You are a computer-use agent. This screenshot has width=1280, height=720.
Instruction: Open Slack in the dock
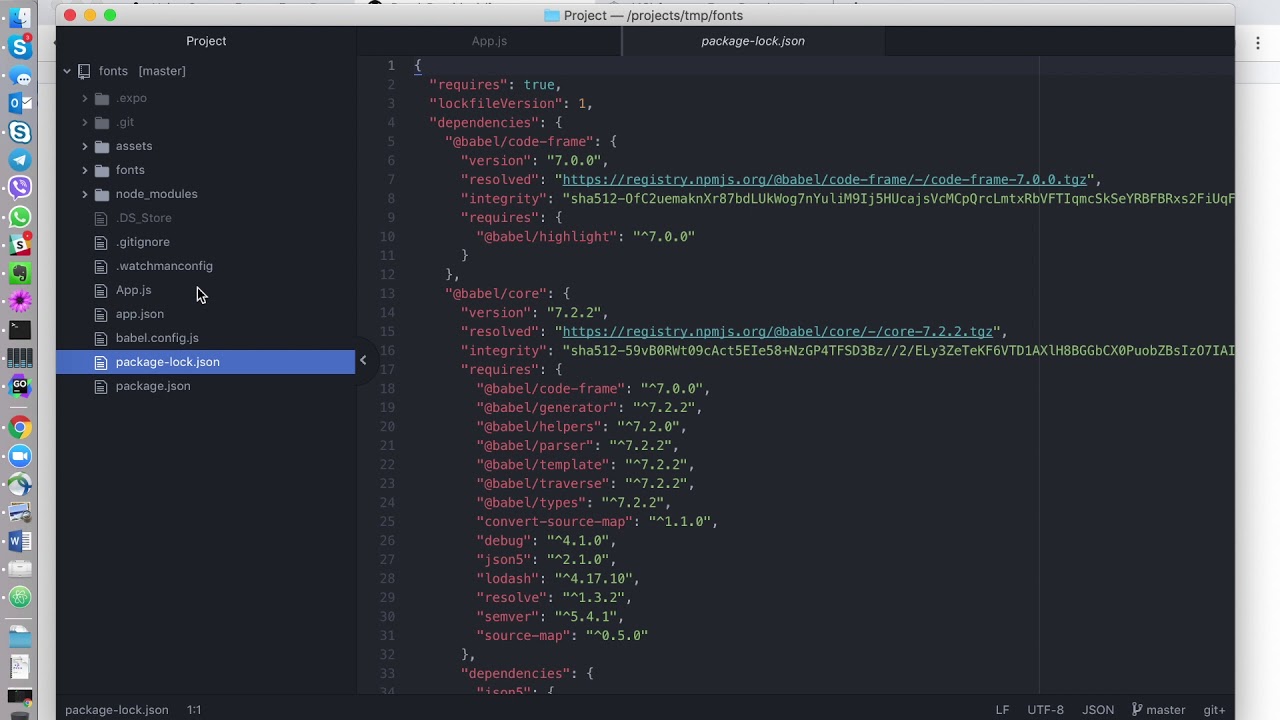pyautogui.click(x=19, y=244)
